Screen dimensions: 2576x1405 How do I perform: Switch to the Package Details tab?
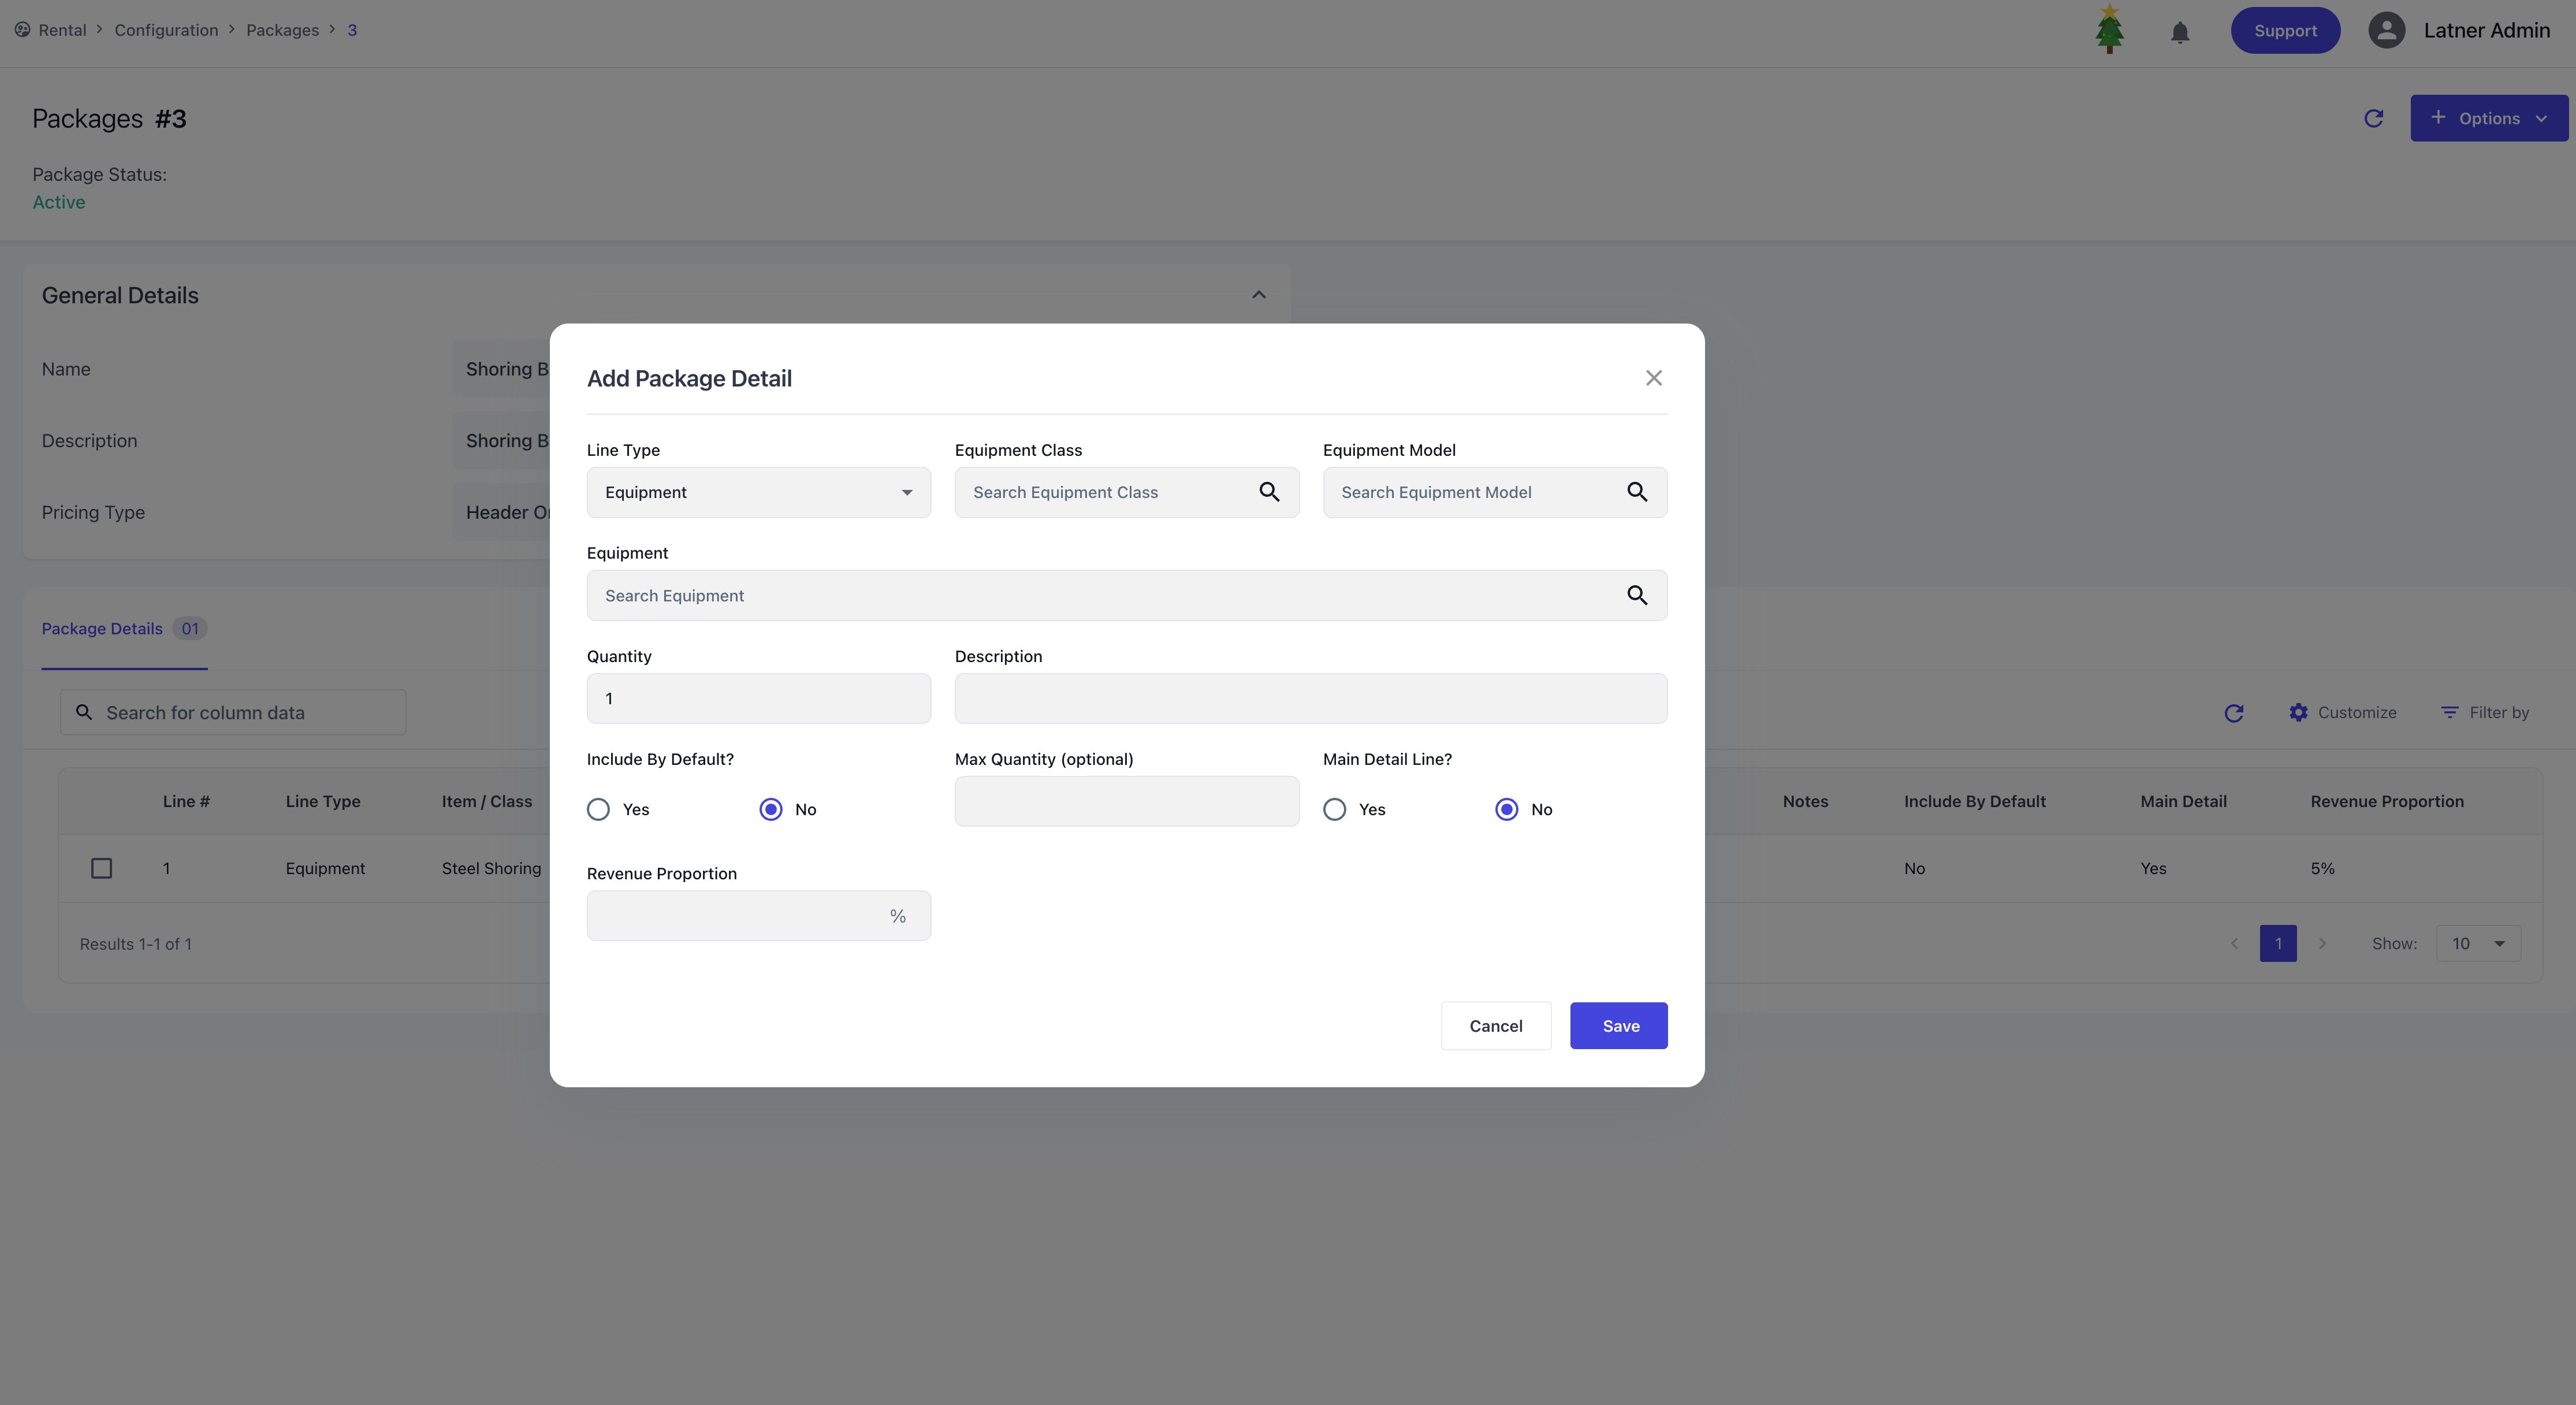[x=102, y=628]
